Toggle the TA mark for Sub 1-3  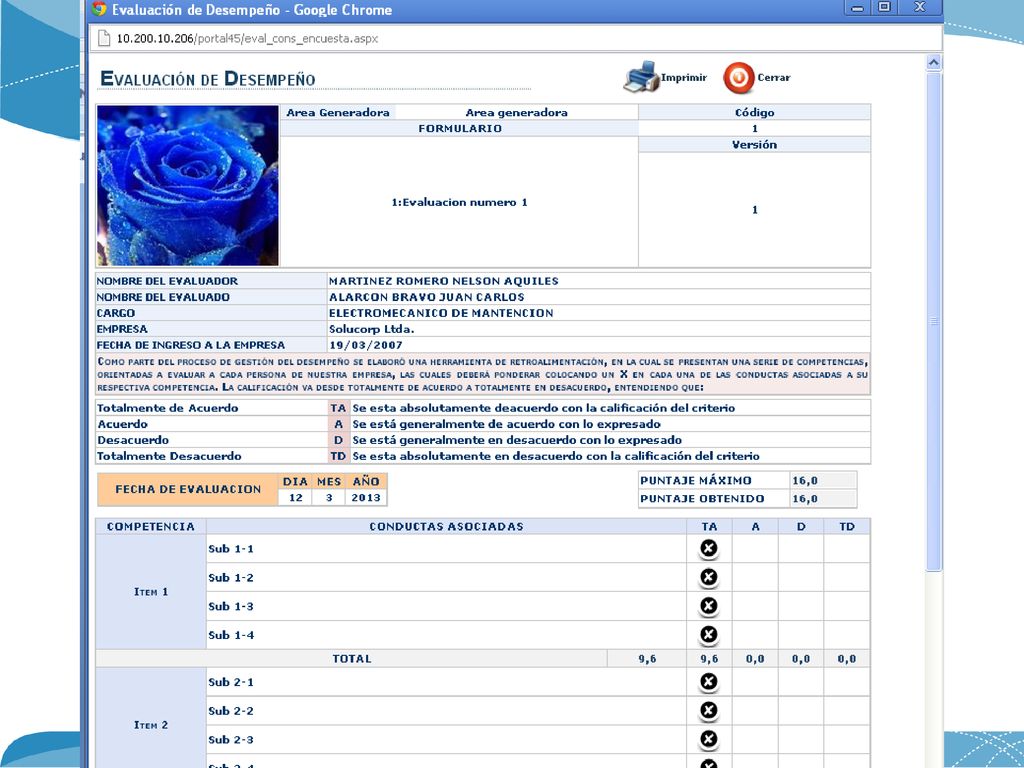[709, 605]
